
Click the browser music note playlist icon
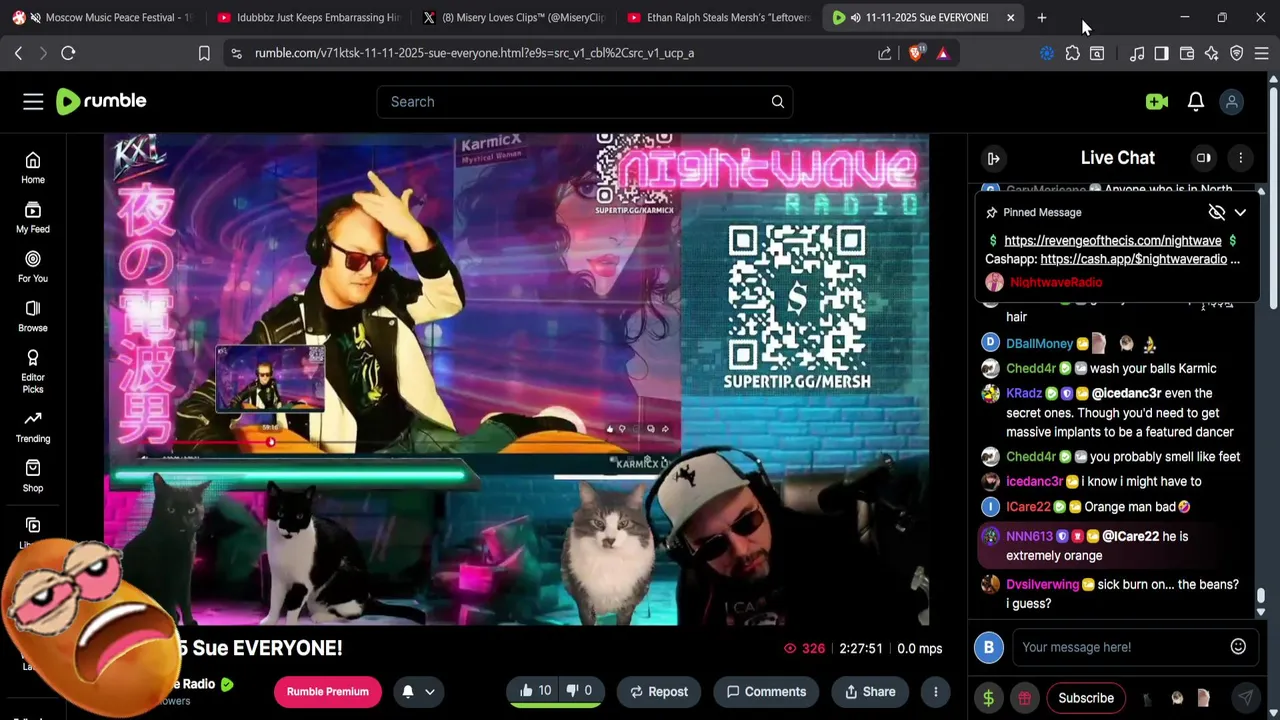coord(1136,53)
